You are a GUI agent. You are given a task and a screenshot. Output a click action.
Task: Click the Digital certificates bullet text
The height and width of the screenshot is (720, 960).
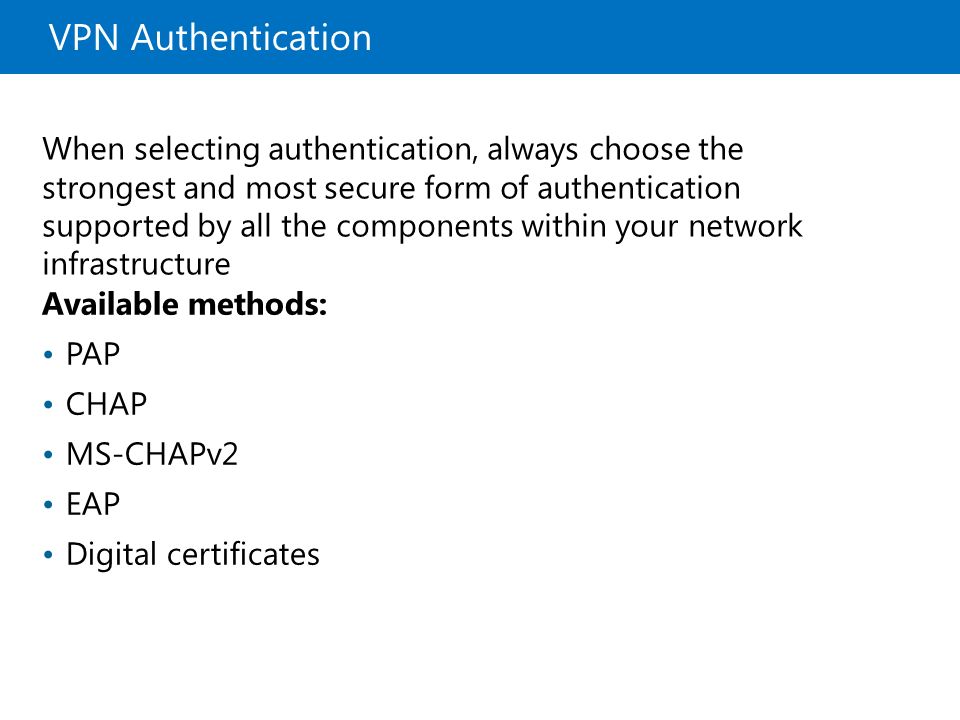(x=193, y=555)
